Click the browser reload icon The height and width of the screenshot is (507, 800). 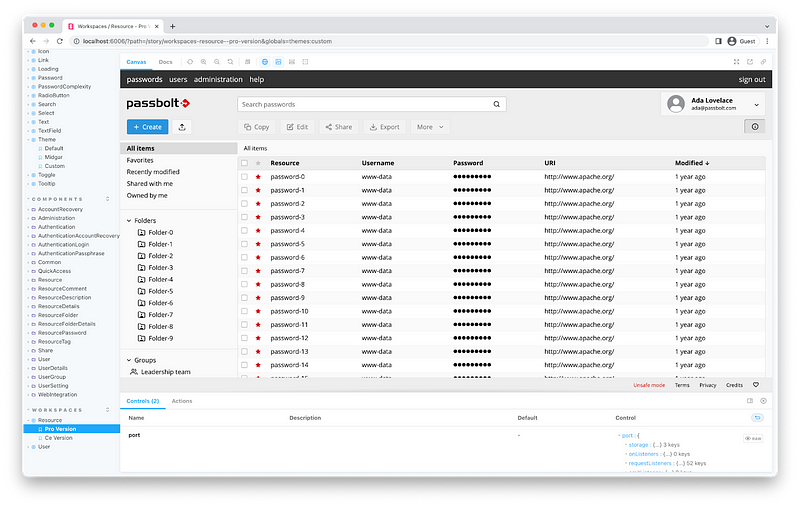point(60,41)
